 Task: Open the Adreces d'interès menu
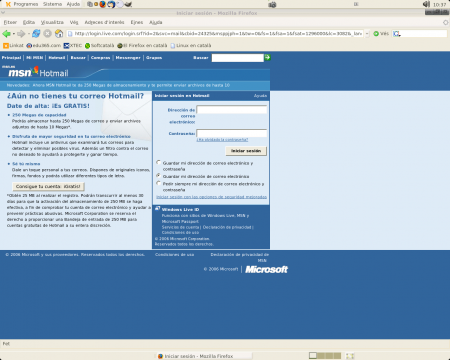click(104, 22)
